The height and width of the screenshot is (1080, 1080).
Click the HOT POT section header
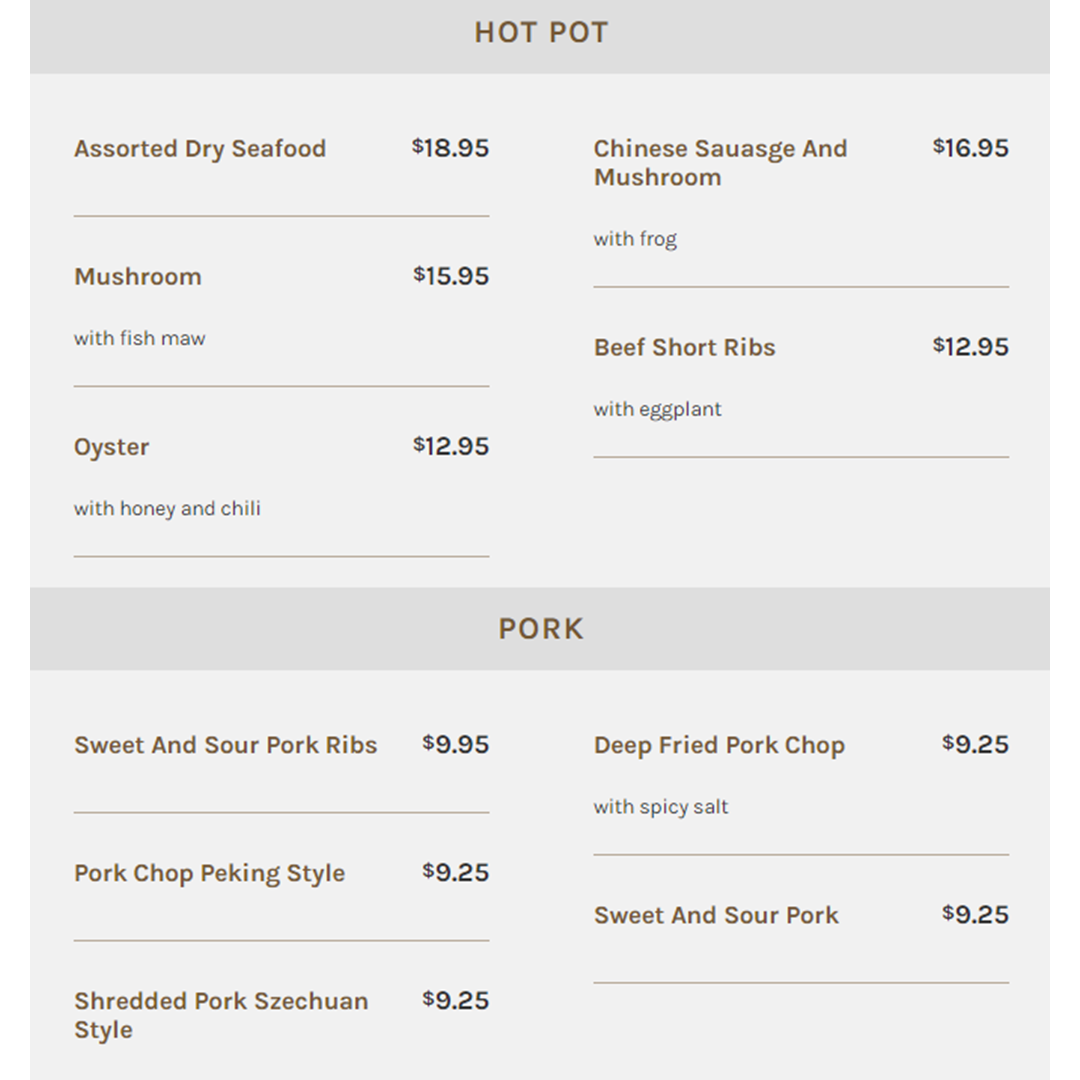541,32
